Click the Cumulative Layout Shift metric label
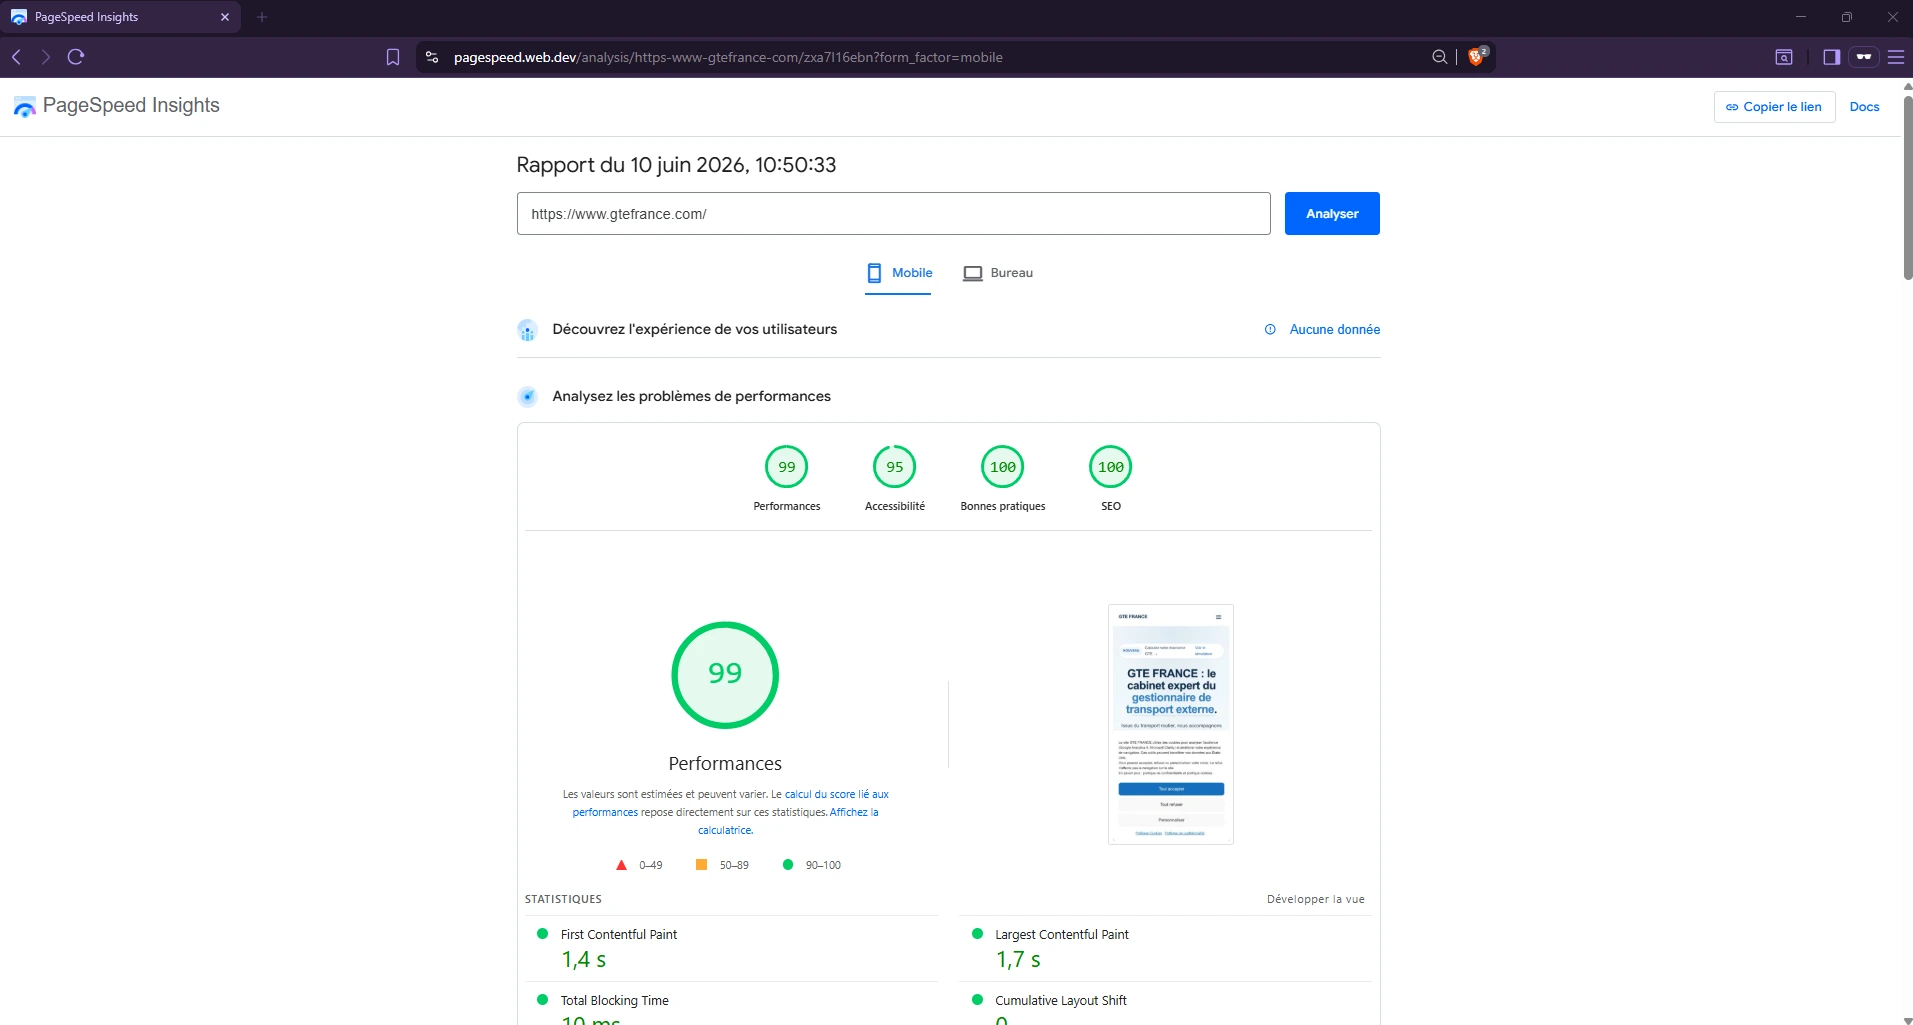The width and height of the screenshot is (1913, 1025). 1061,1000
